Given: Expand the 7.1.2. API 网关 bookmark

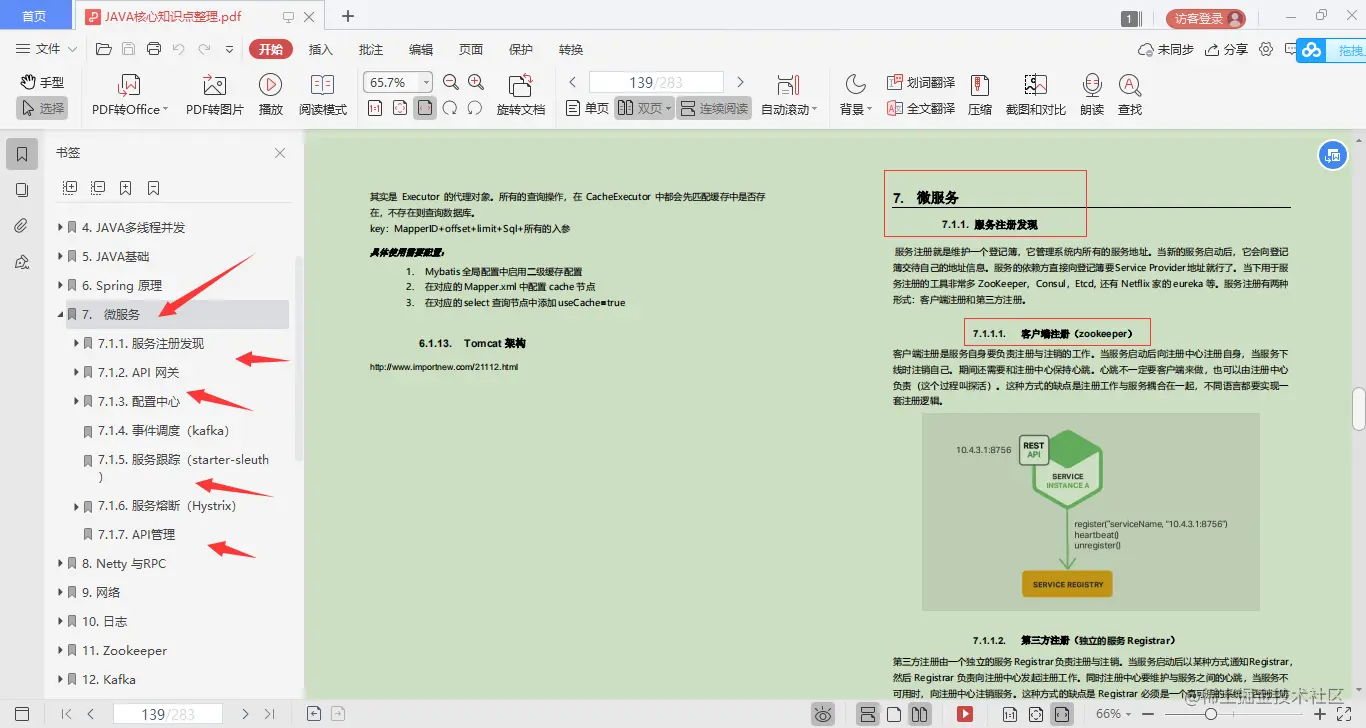Looking at the screenshot, I should click(77, 372).
